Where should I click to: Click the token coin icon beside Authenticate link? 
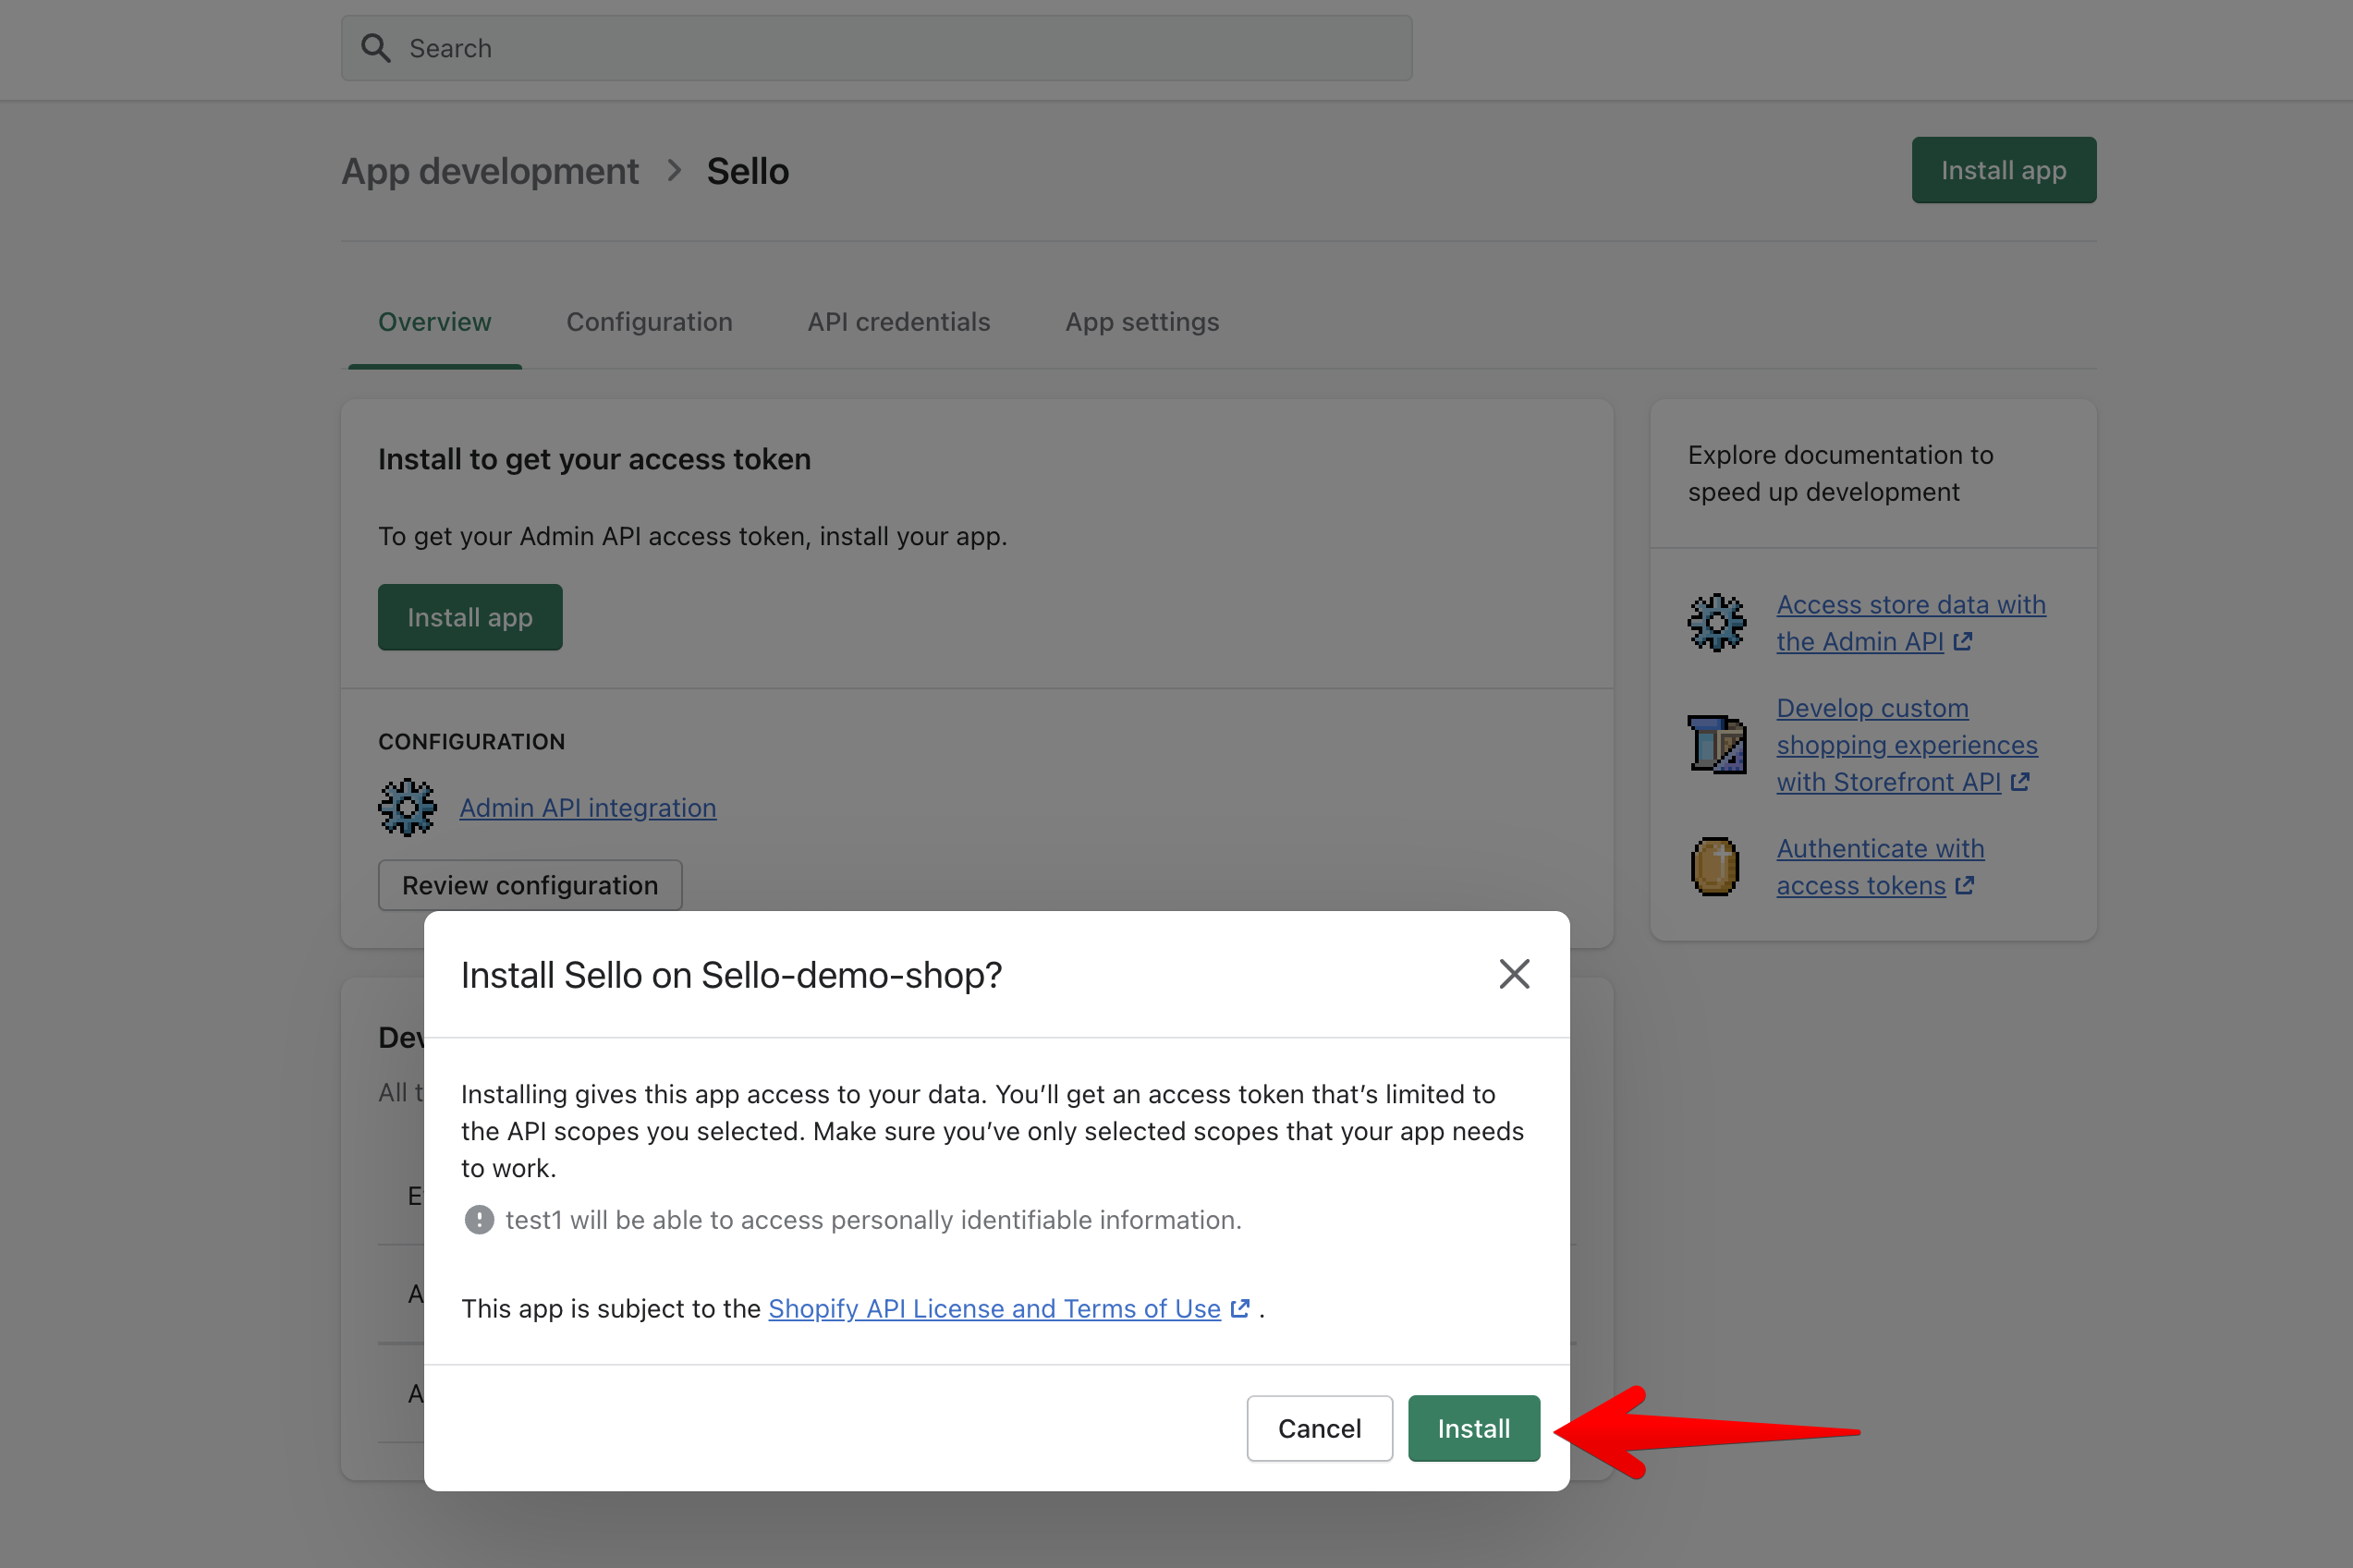[x=1714, y=866]
